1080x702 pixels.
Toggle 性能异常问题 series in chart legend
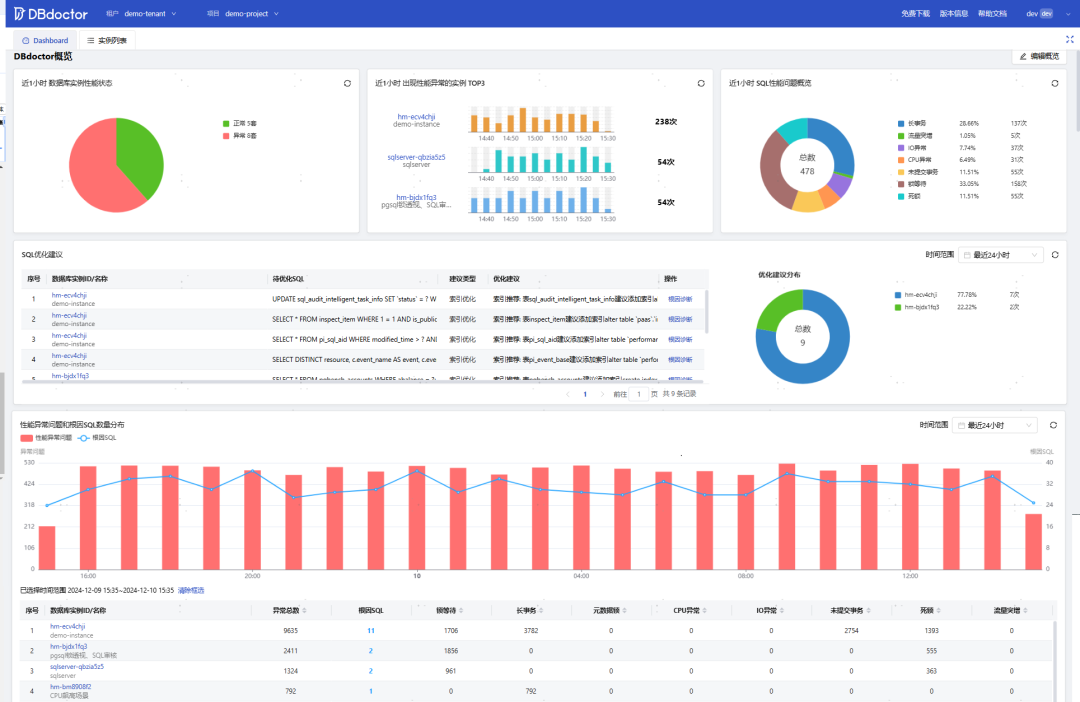pos(46,438)
